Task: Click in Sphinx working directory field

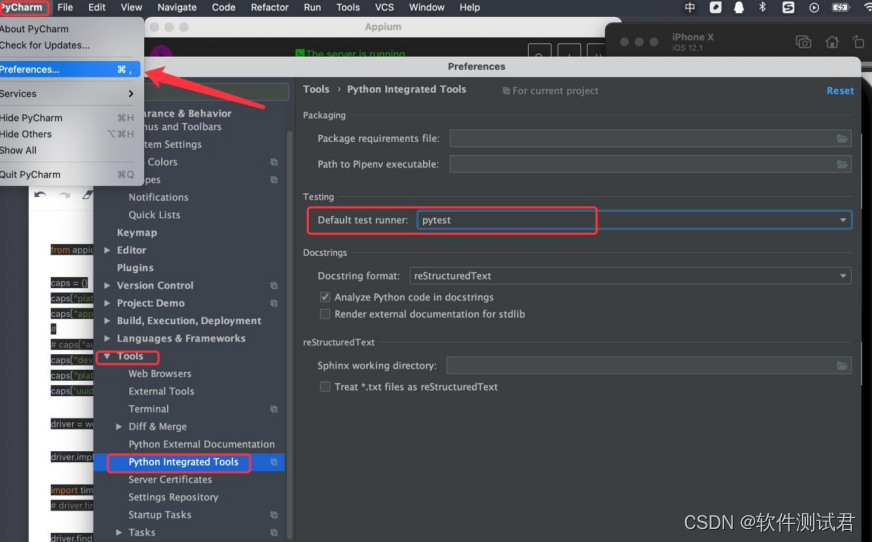Action: click(648, 365)
